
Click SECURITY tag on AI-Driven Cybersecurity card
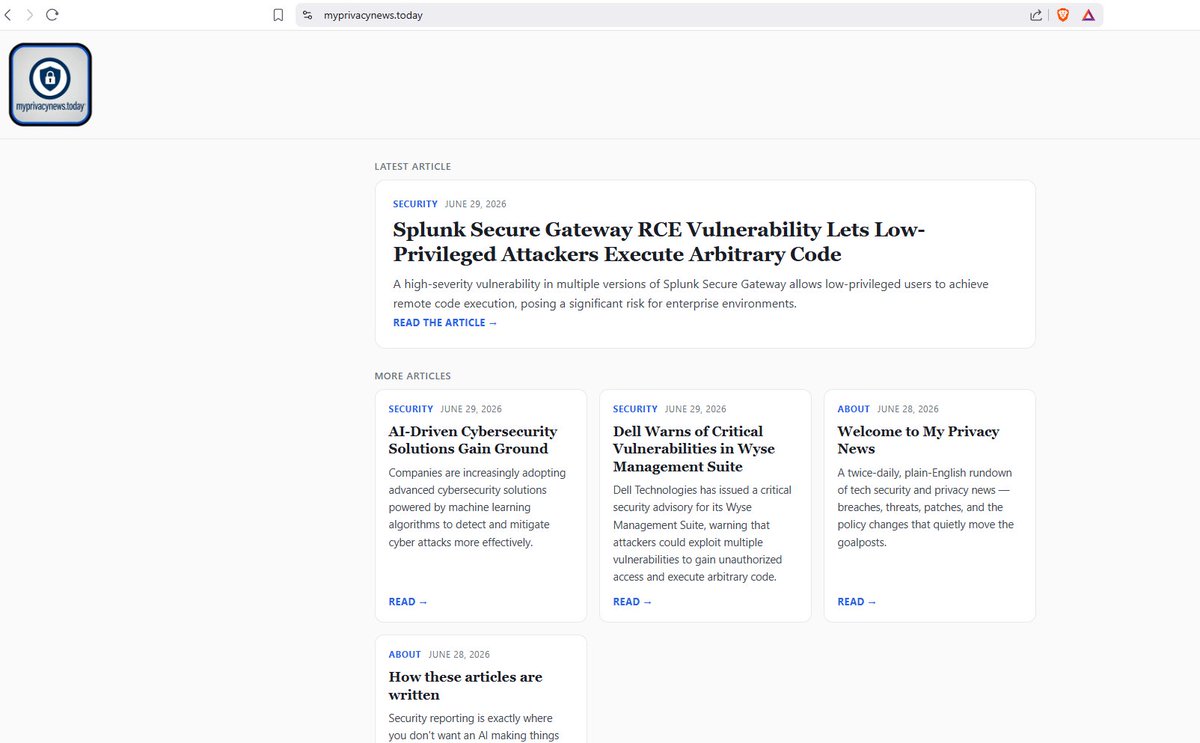[x=411, y=409]
